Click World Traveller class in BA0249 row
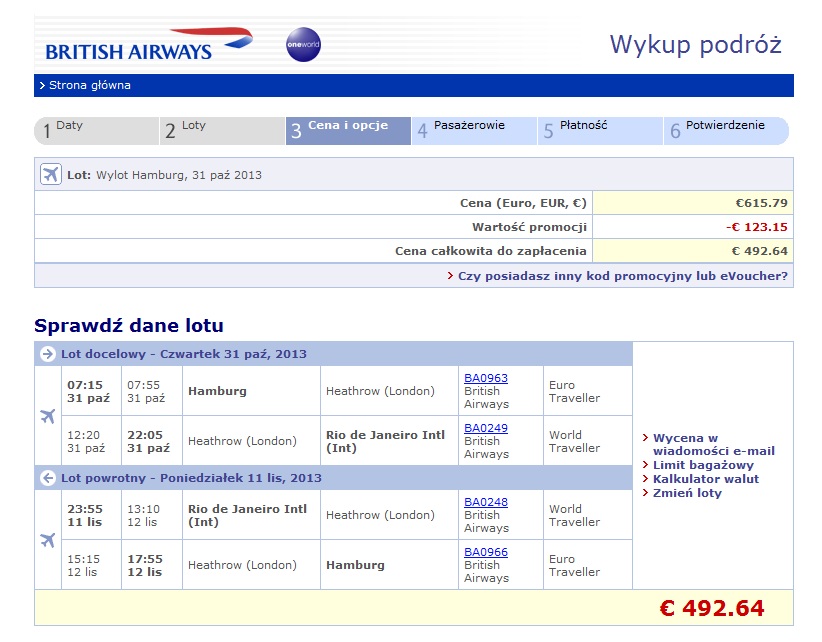The width and height of the screenshot is (822, 642). click(574, 441)
